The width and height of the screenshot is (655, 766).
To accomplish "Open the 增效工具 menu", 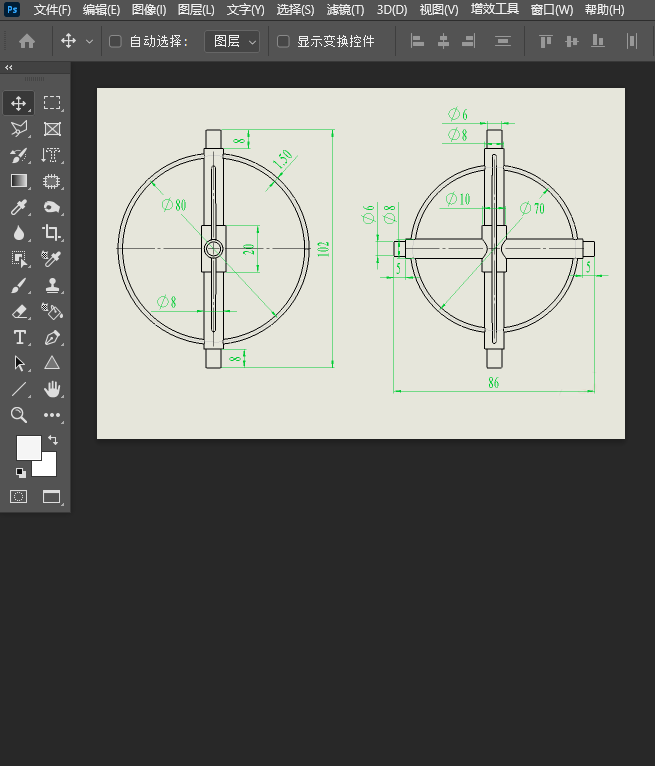I will (494, 9).
